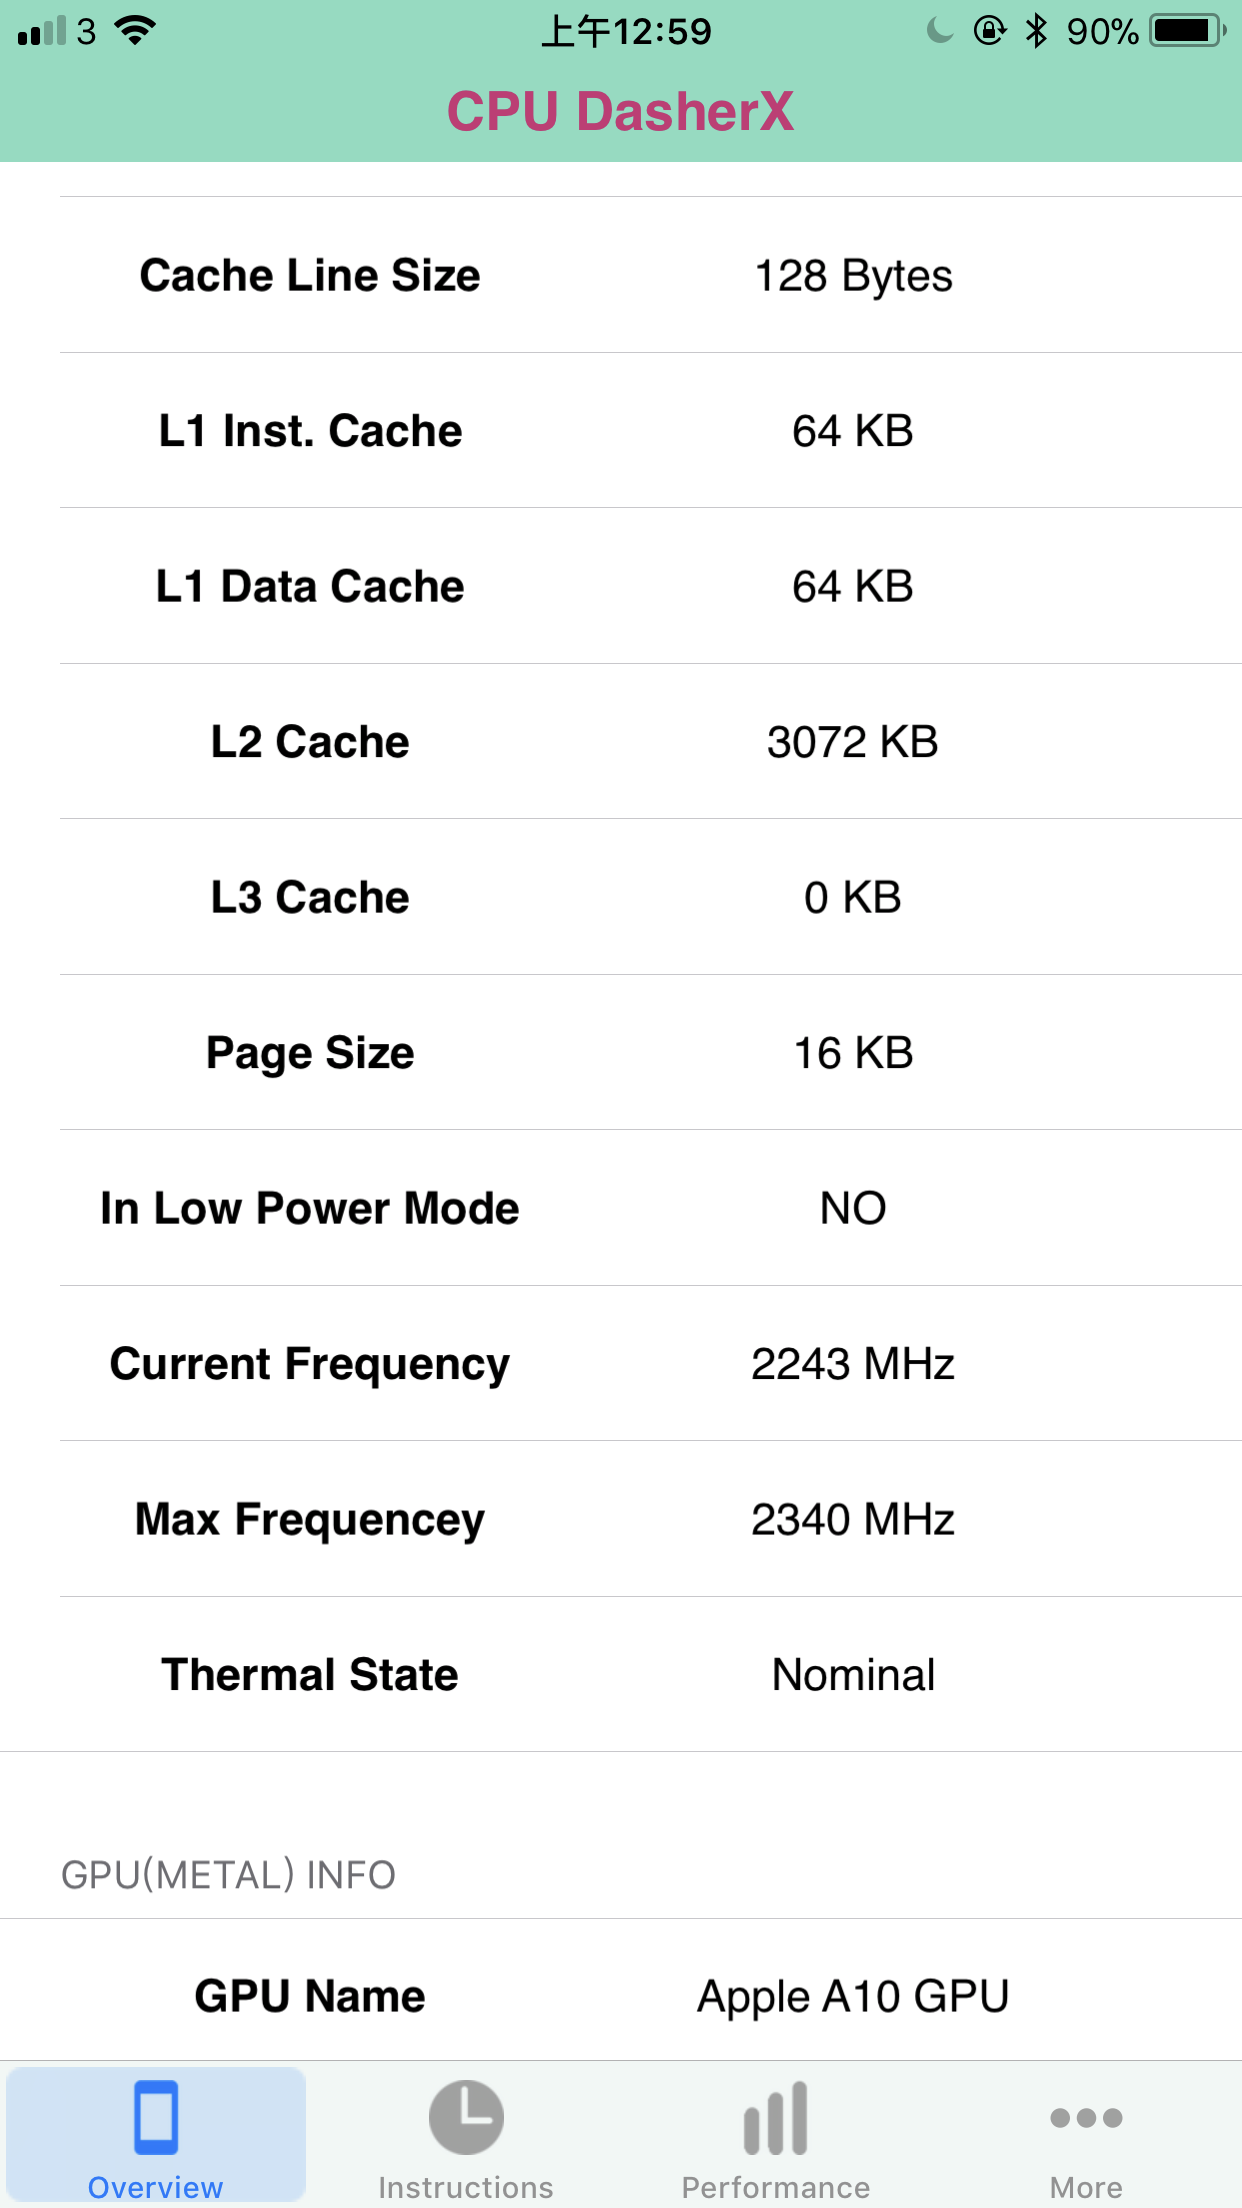Select the L2 Cache 3072 KB row
The height and width of the screenshot is (2208, 1242).
[x=651, y=741]
